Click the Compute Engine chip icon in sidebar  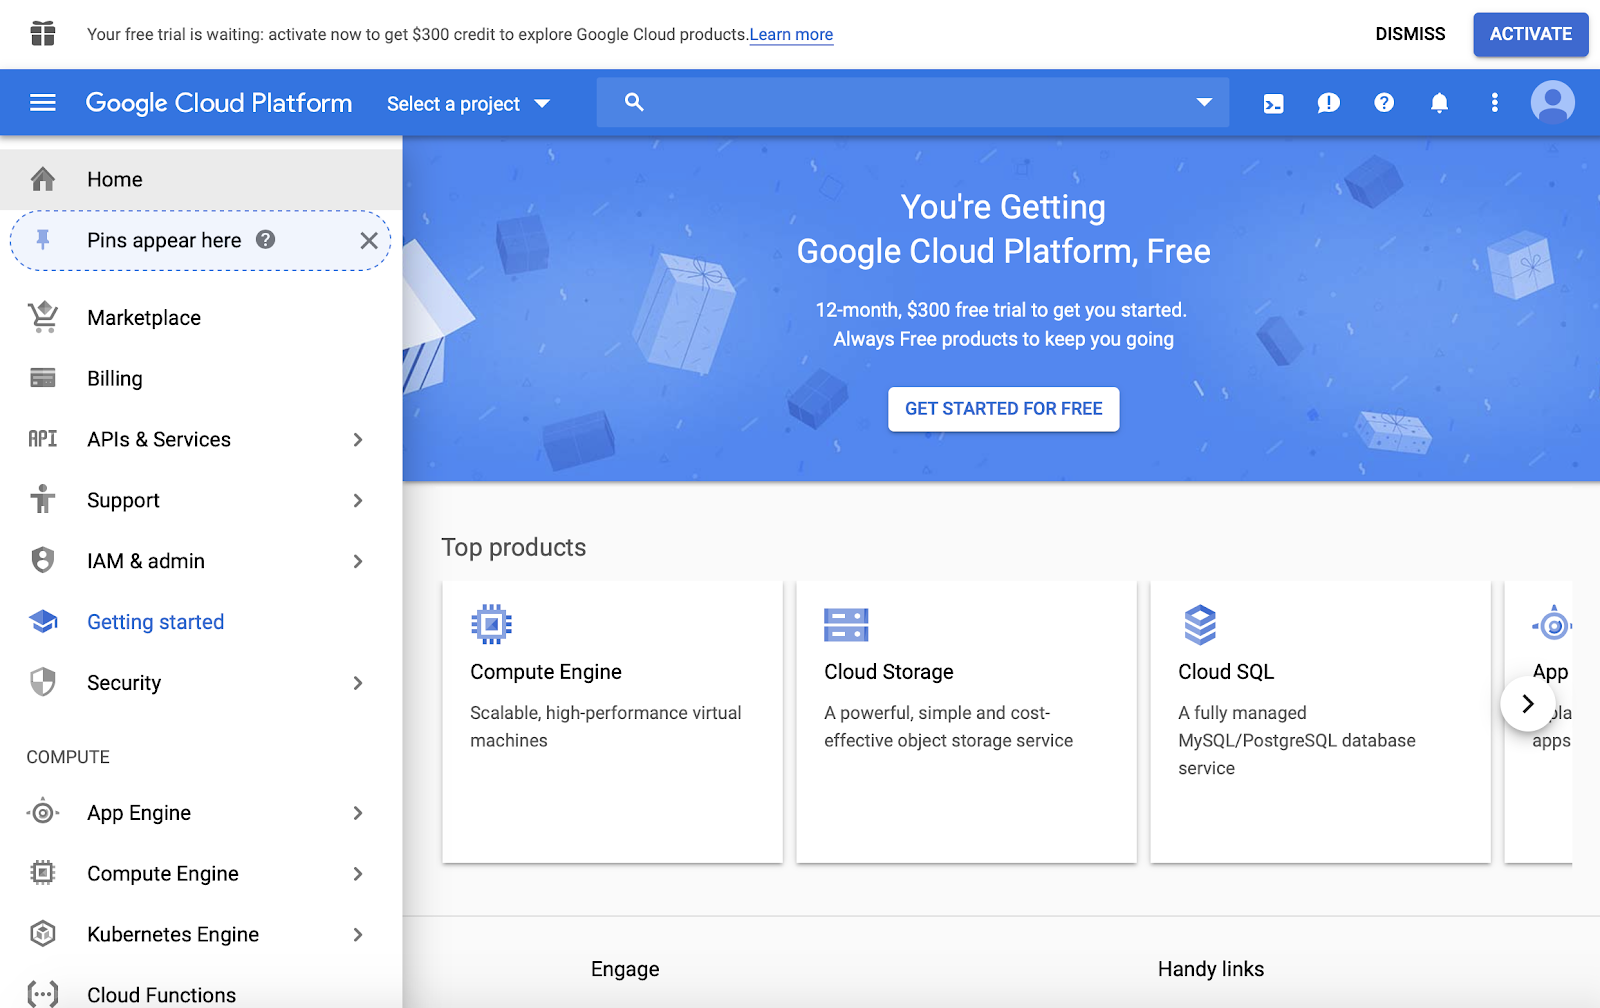43,873
